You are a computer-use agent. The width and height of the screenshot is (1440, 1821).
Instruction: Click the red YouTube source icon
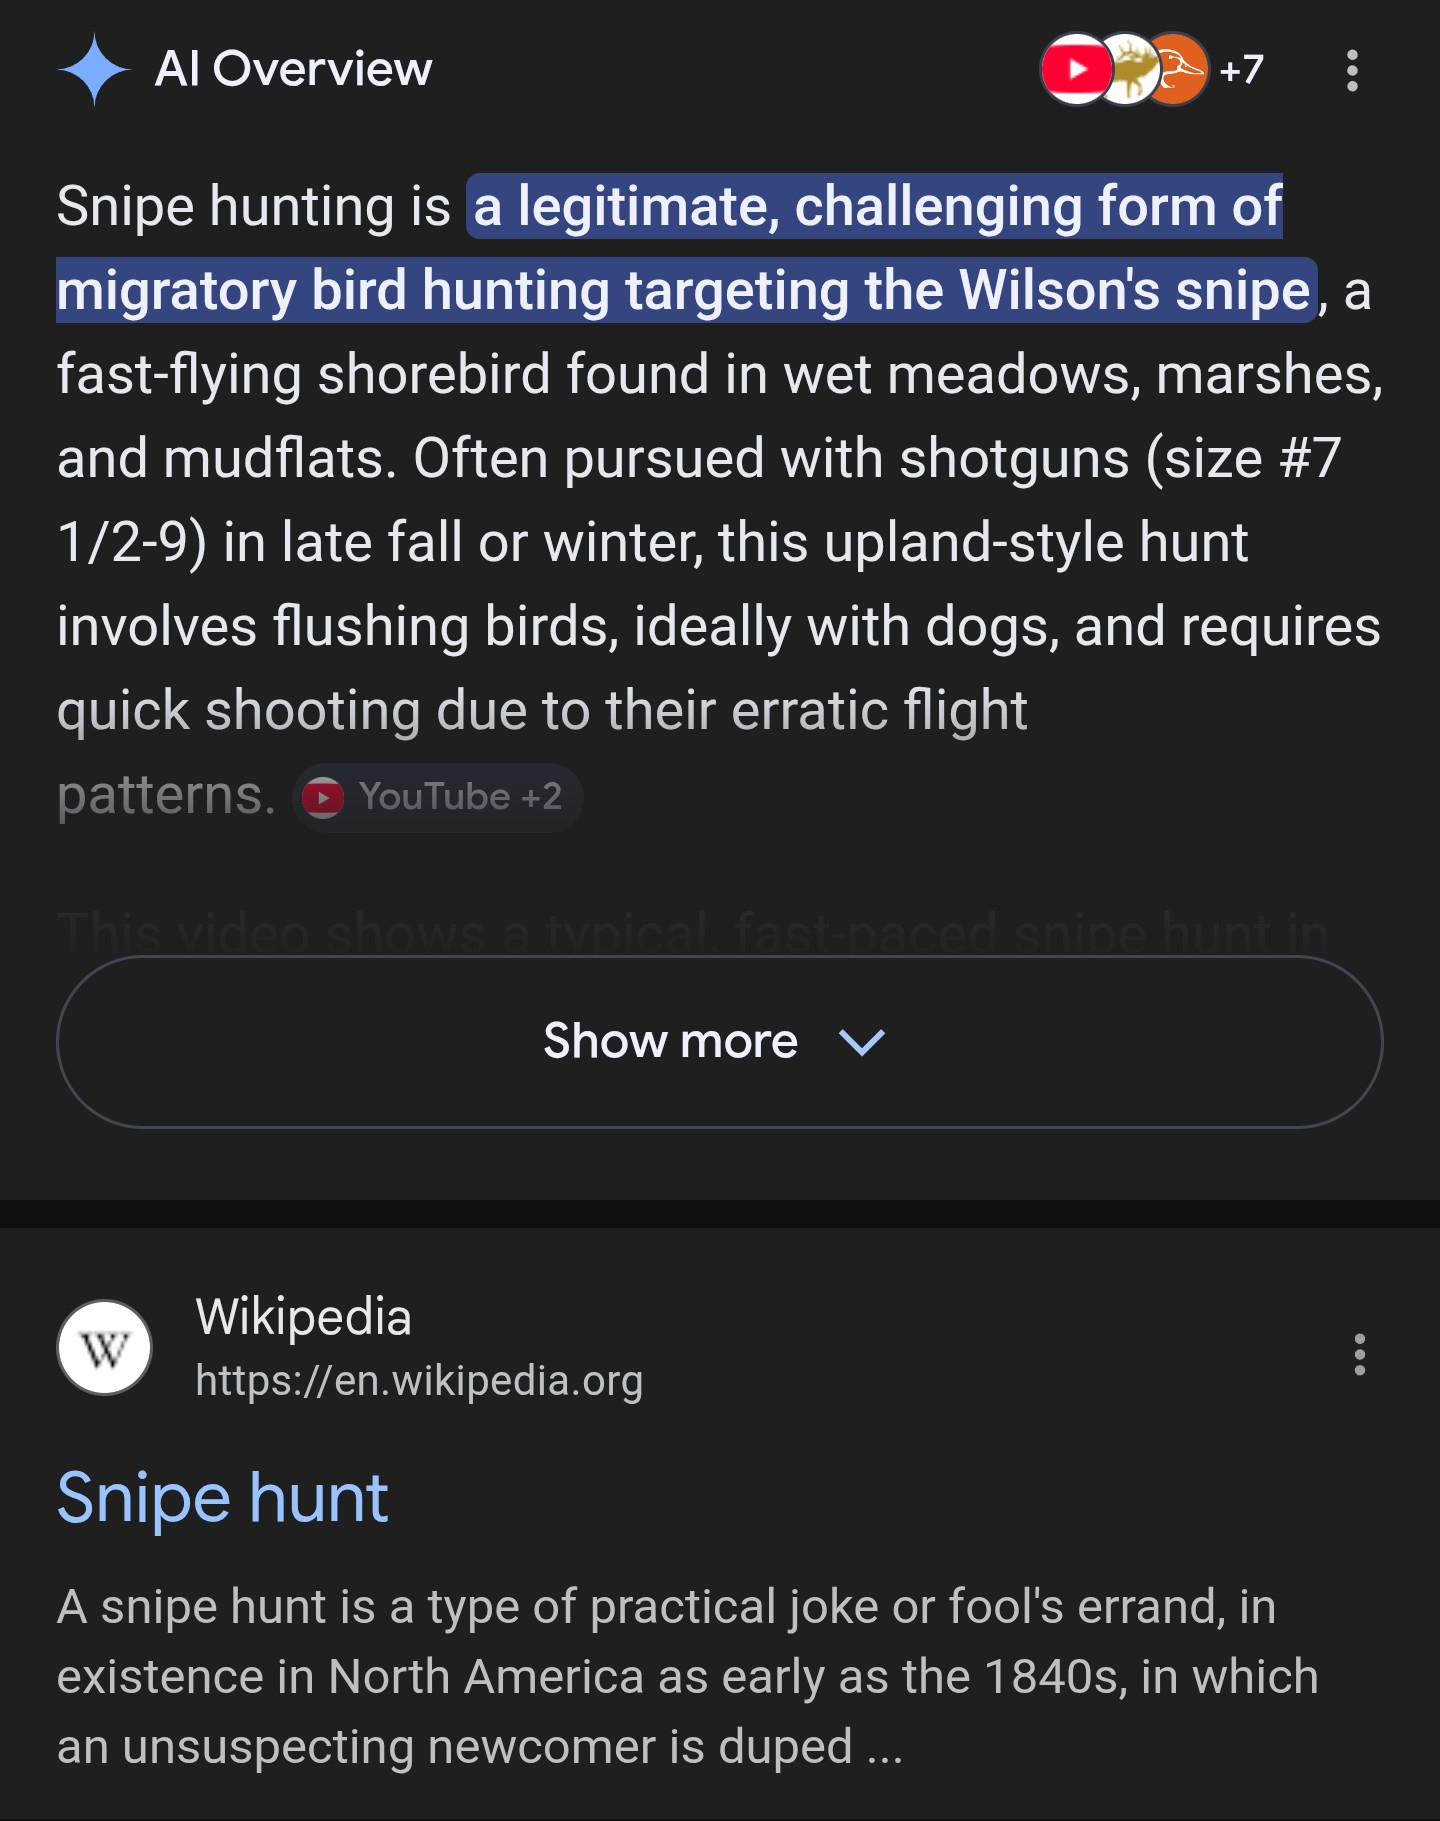1074,69
